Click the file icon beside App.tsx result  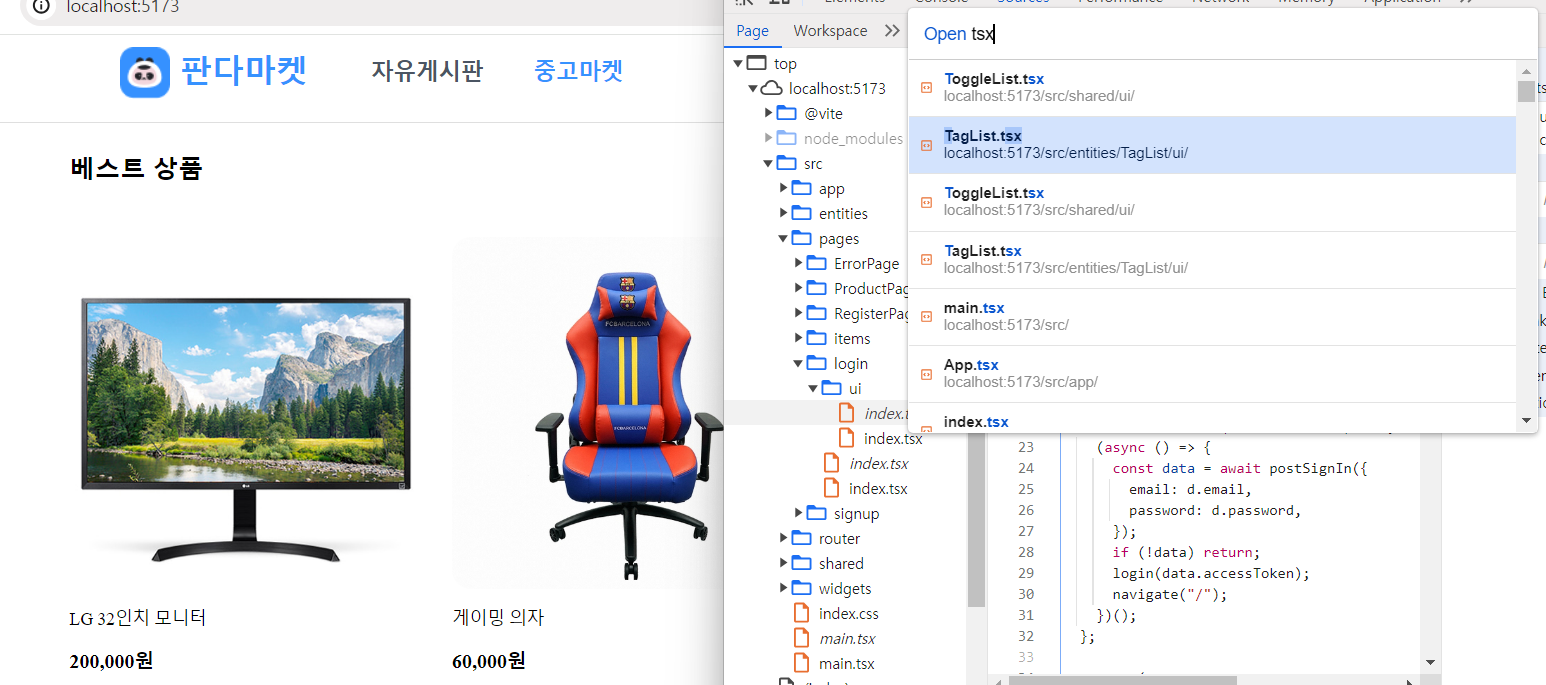click(x=926, y=374)
